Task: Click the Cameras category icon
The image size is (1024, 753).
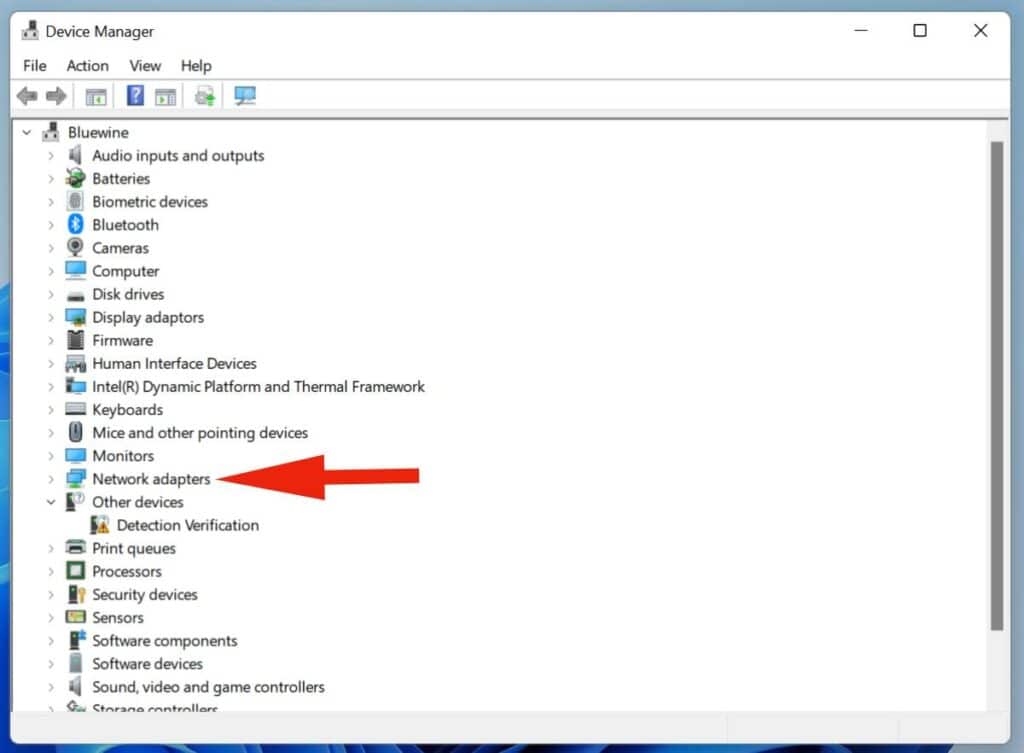Action: pyautogui.click(x=75, y=248)
